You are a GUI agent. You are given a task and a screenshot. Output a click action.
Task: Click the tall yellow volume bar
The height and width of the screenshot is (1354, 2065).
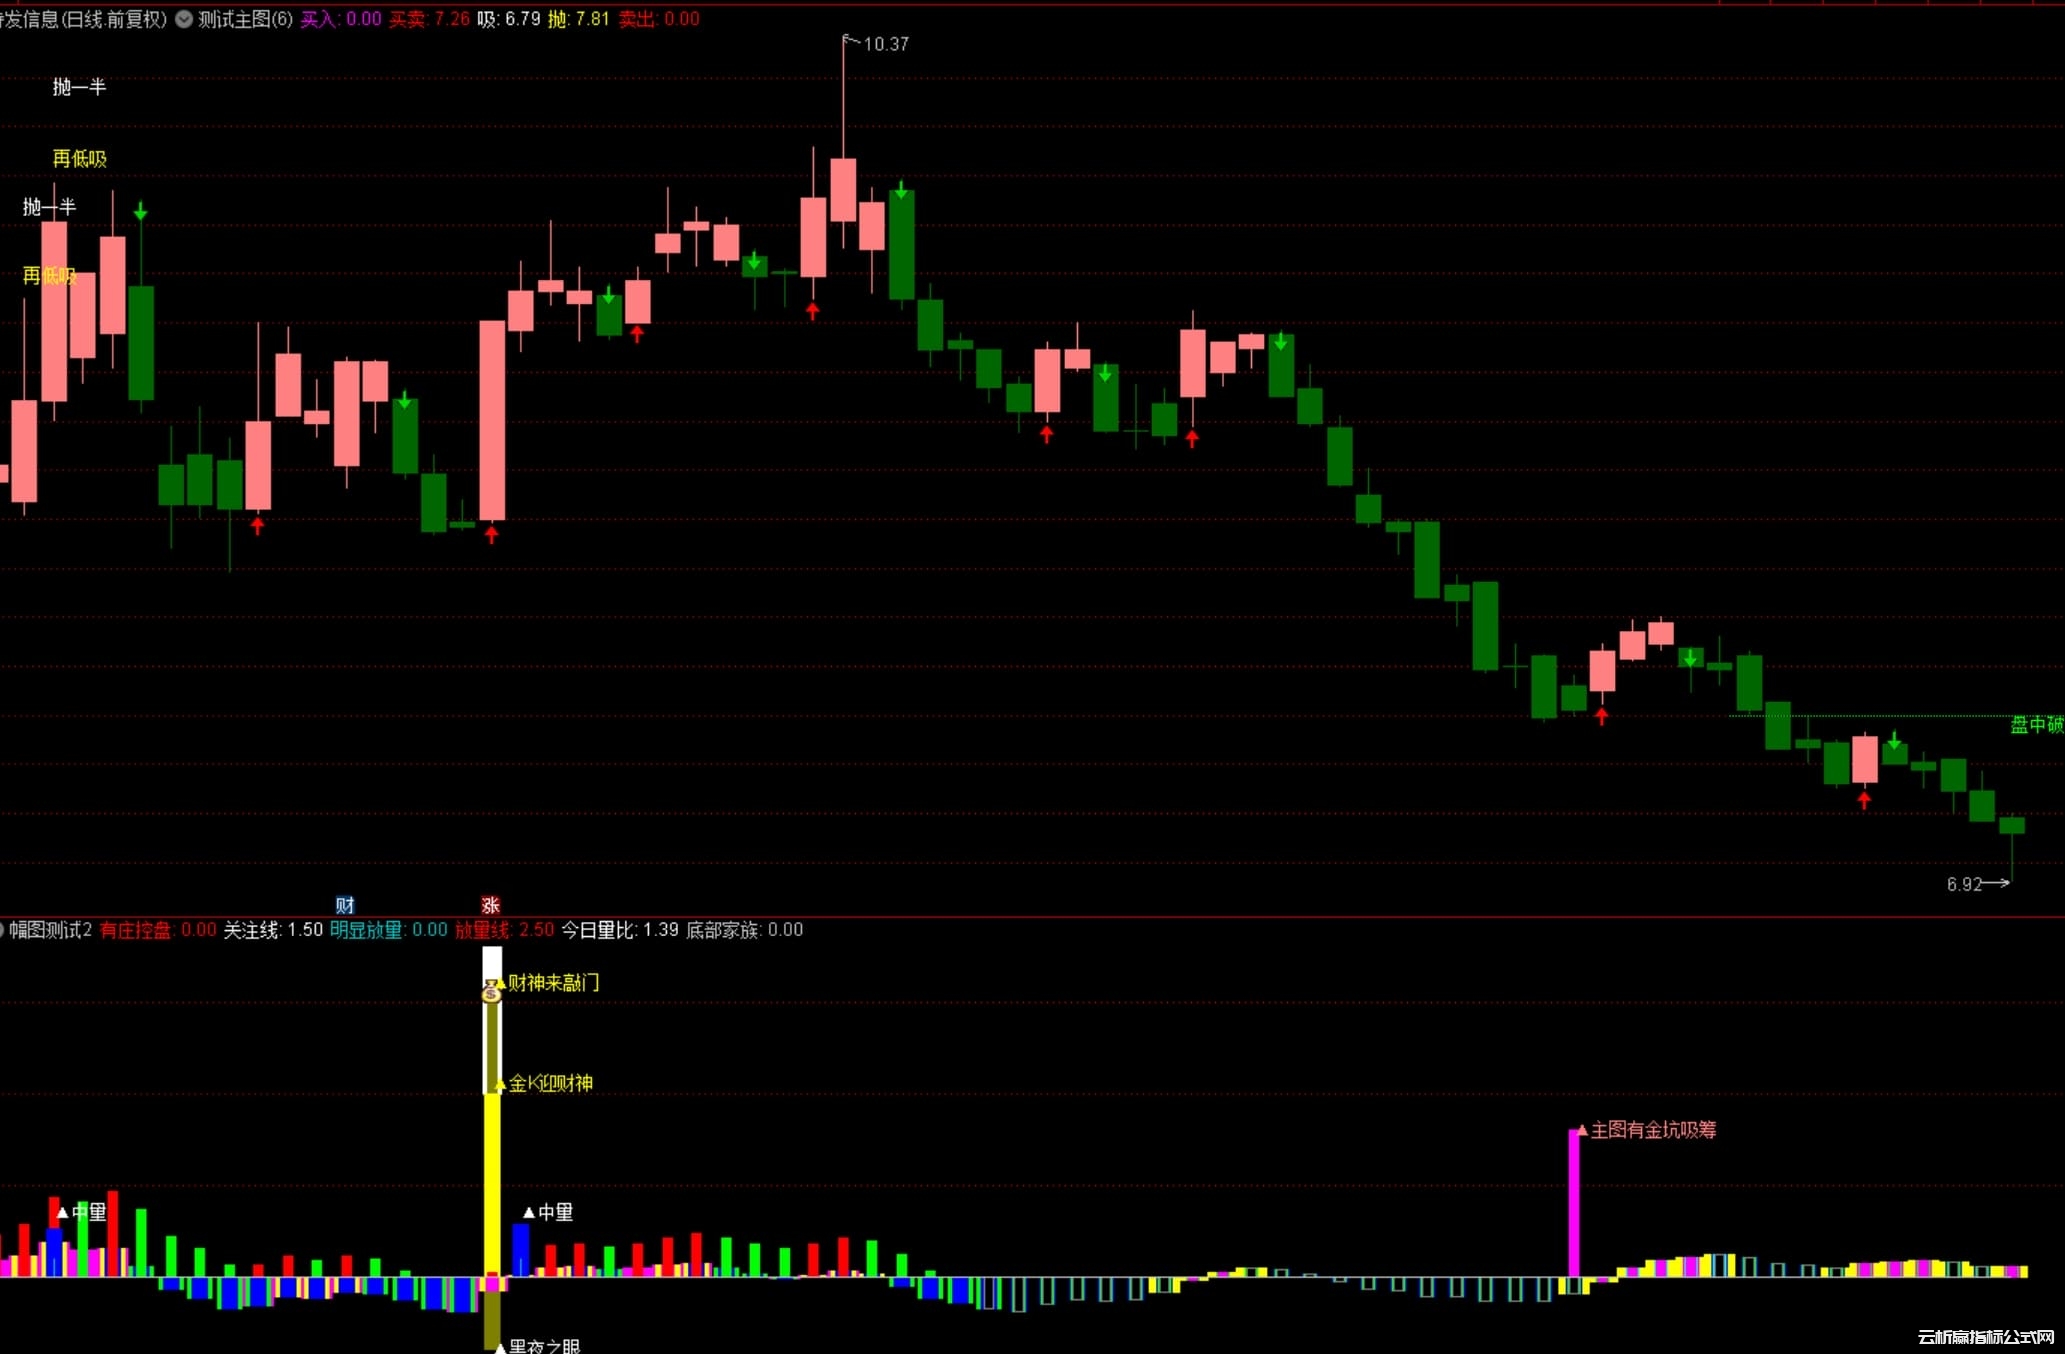pyautogui.click(x=492, y=1185)
